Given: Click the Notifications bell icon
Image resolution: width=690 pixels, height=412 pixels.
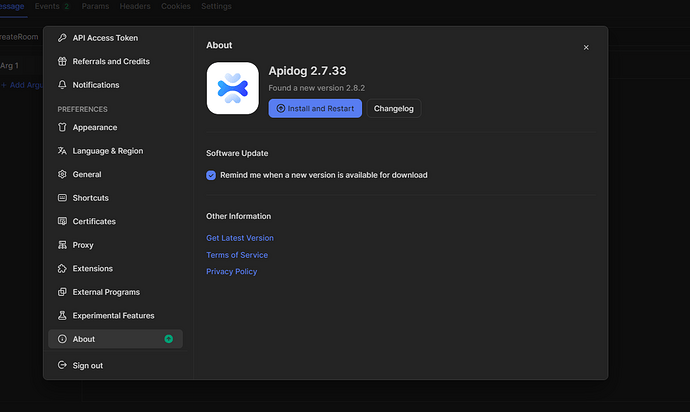Looking at the screenshot, I should [x=62, y=85].
